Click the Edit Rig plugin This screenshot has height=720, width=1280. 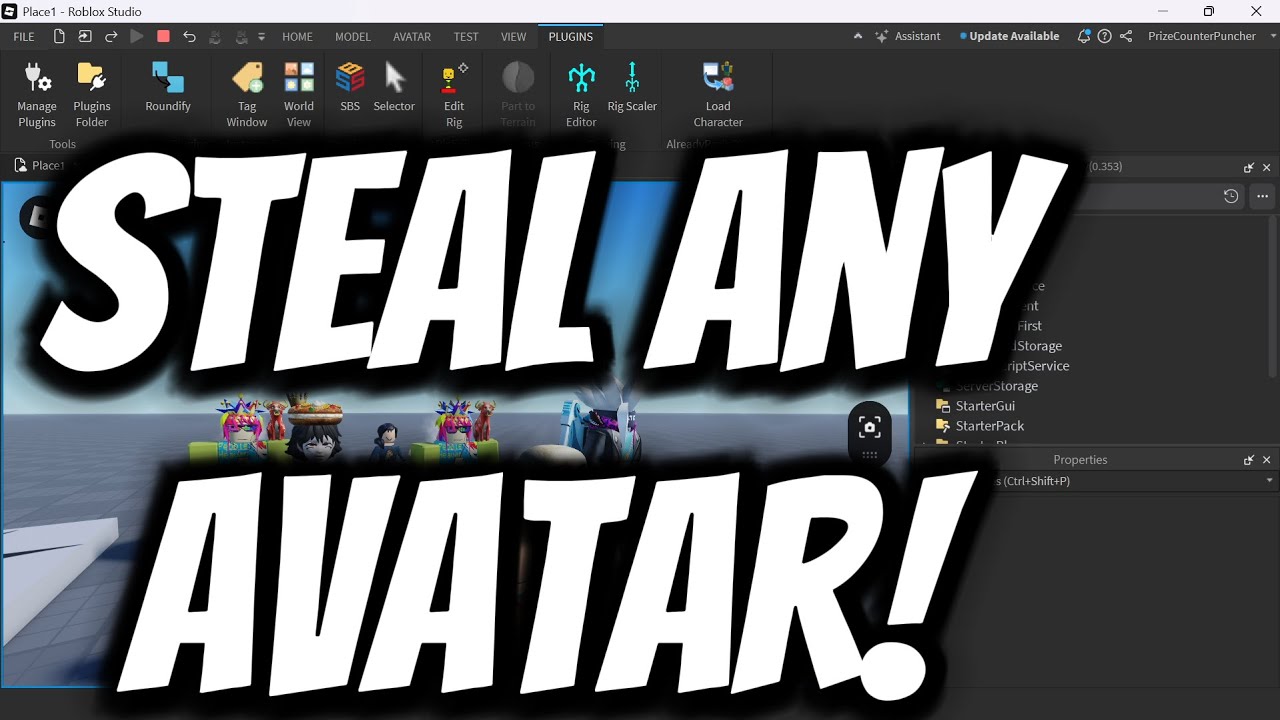tap(454, 95)
